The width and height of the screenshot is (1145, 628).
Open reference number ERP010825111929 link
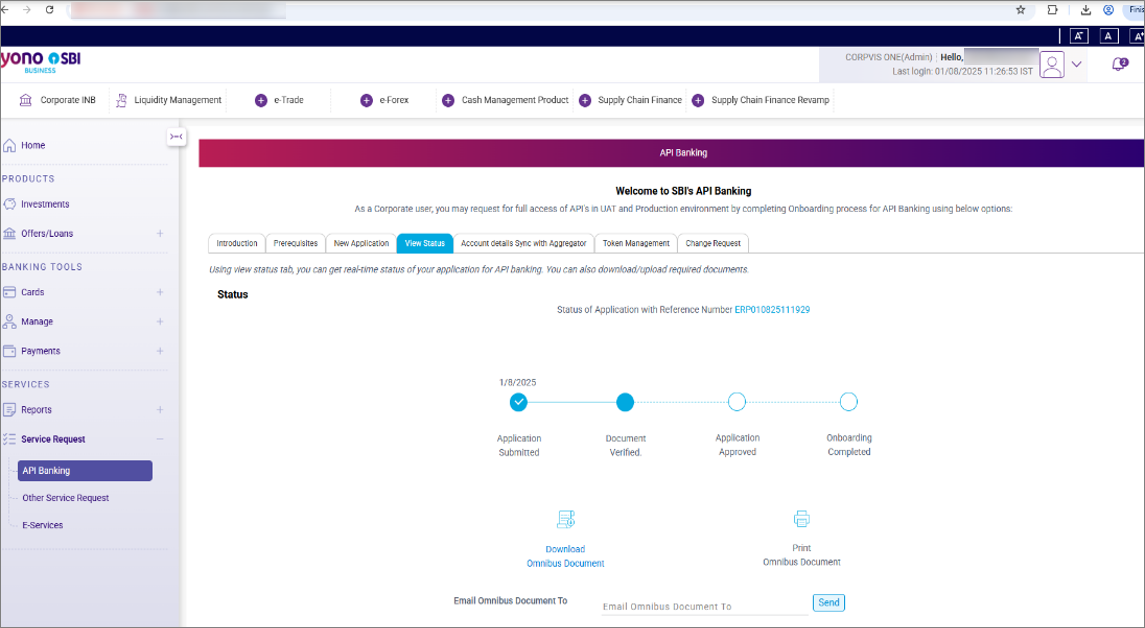pyautogui.click(x=772, y=310)
